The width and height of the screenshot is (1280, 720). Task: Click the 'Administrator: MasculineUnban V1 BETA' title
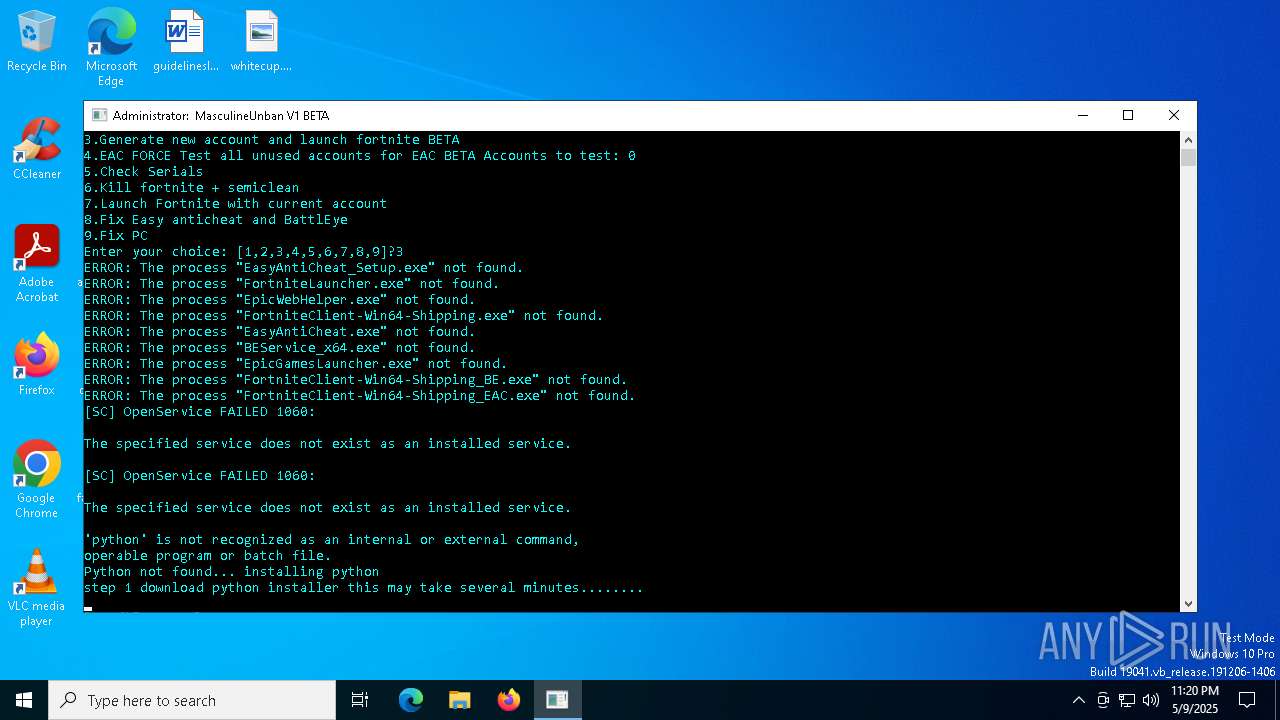tap(221, 116)
